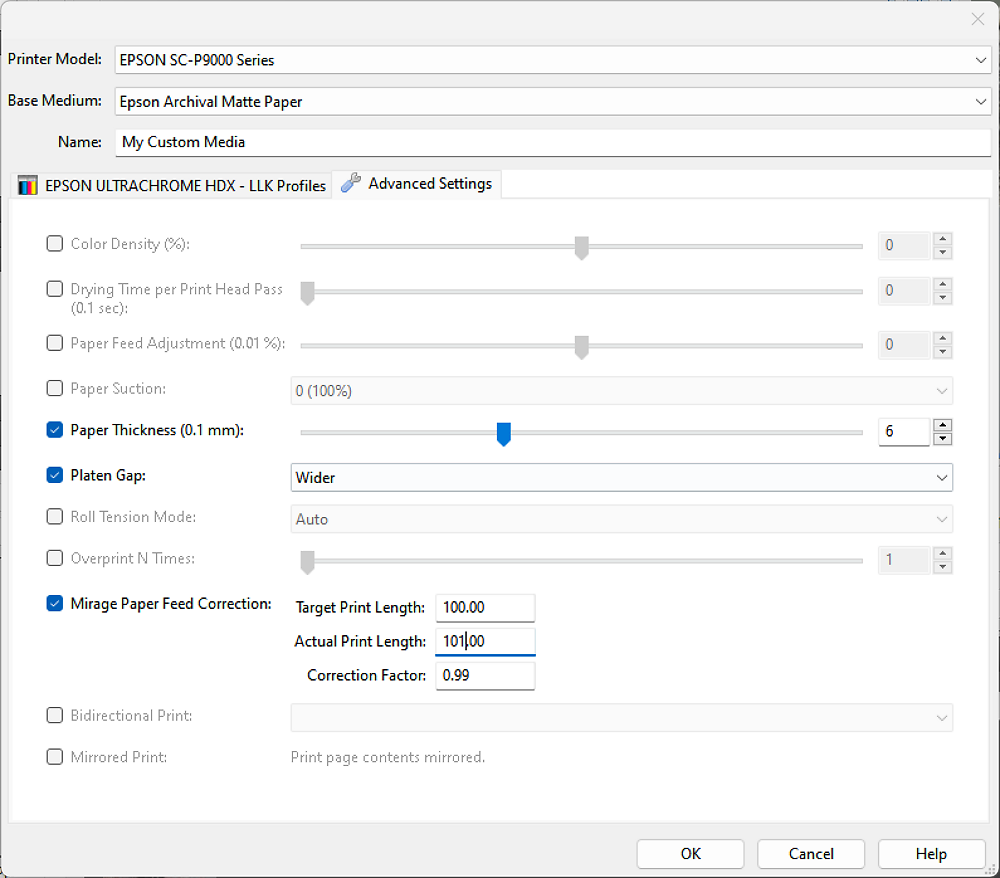Increase Paper Thickness with the up arrow
The image size is (1000, 878).
point(942,425)
